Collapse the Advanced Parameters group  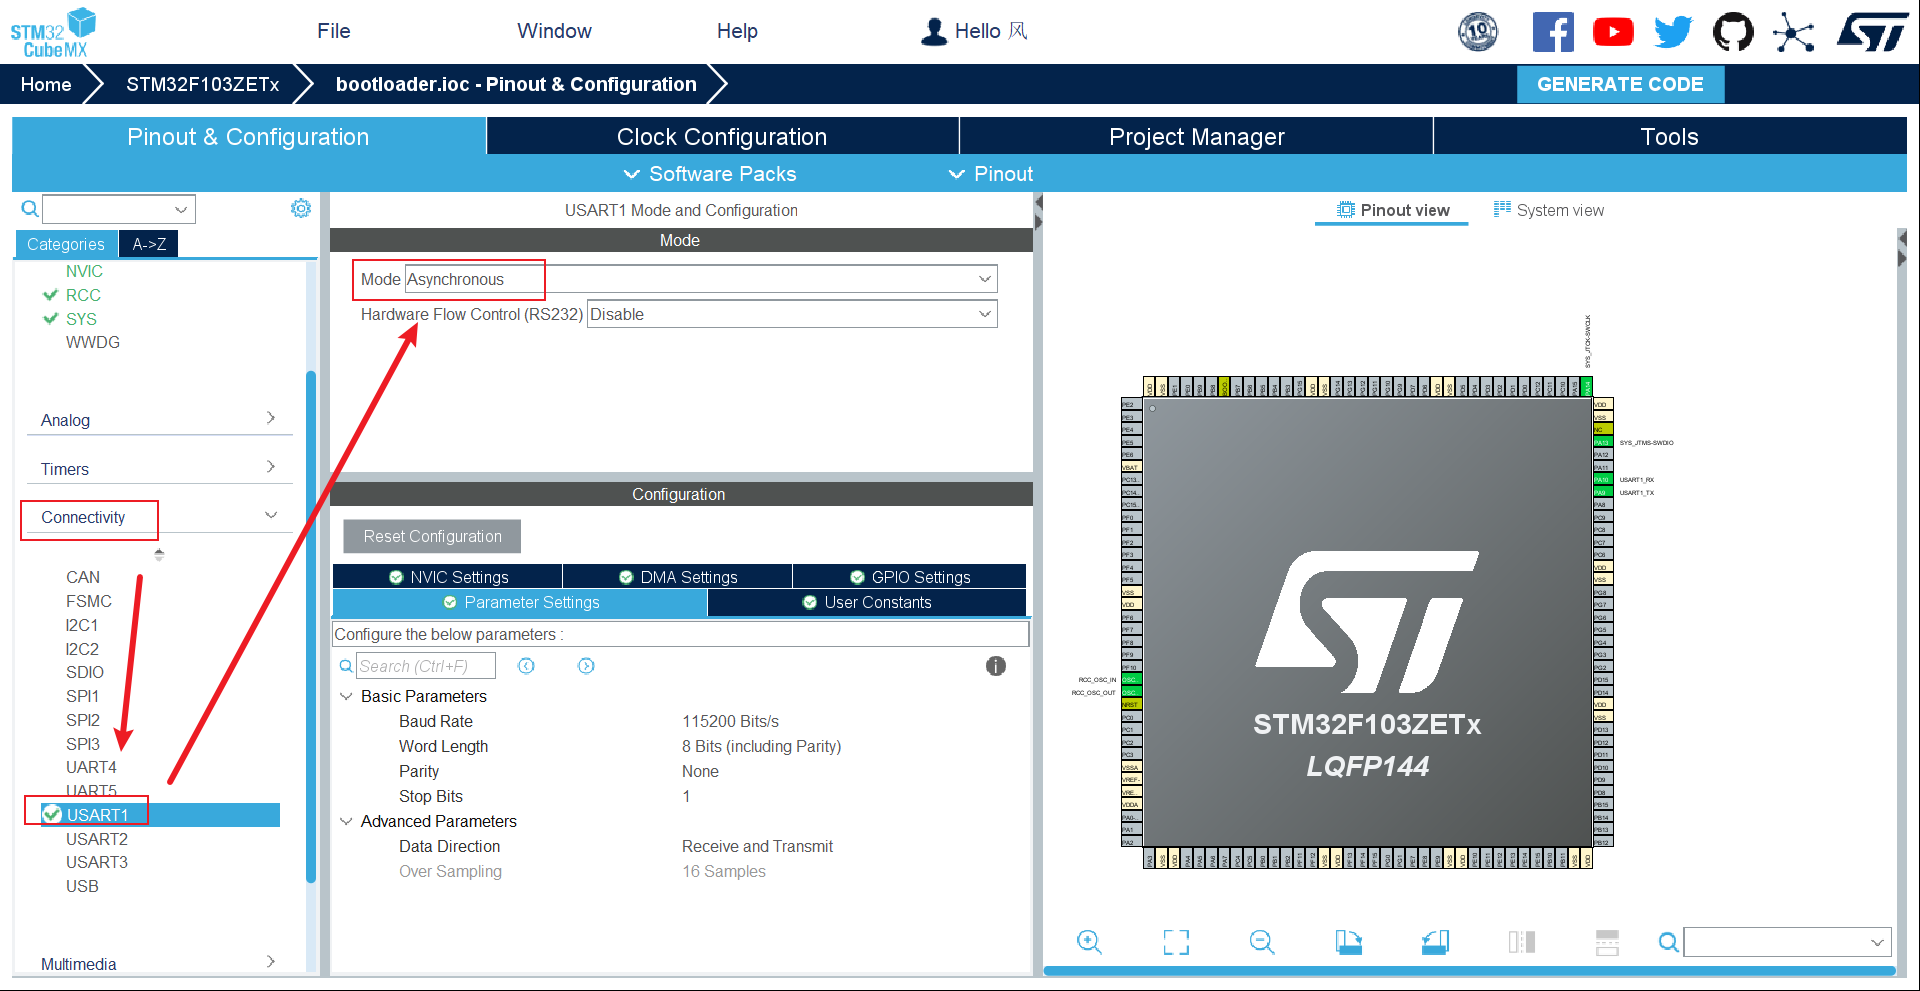(346, 821)
